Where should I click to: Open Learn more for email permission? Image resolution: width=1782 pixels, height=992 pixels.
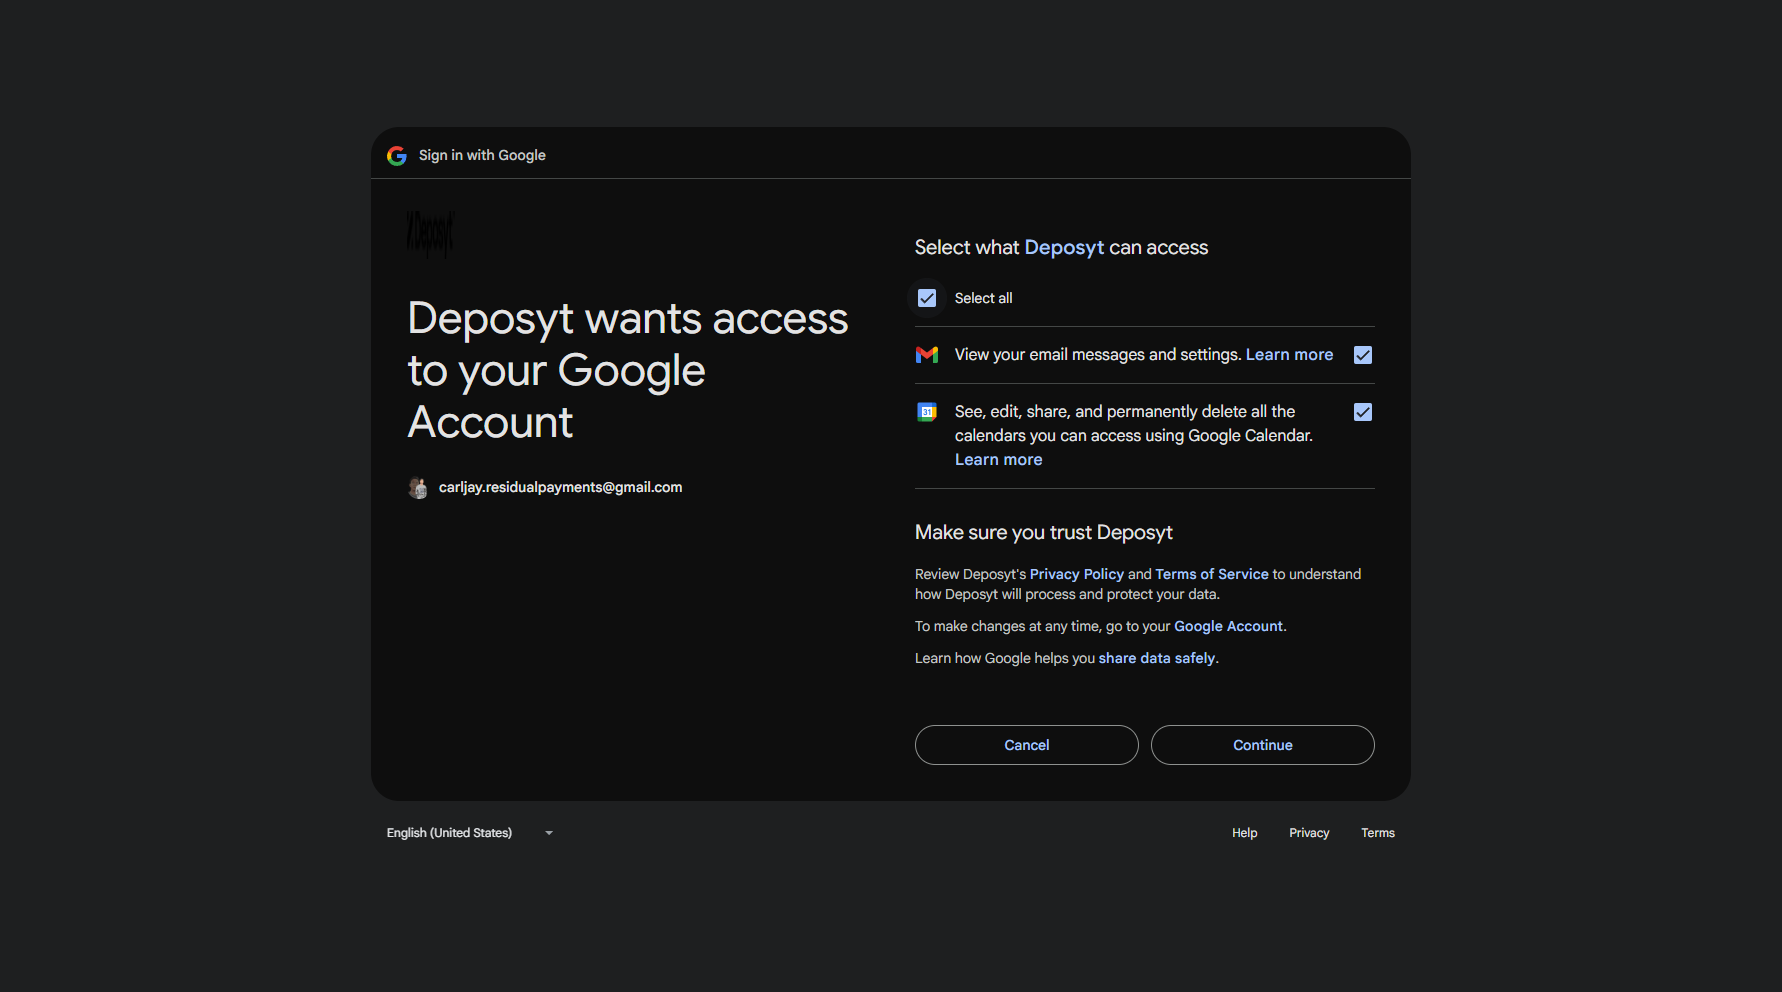1289,355
